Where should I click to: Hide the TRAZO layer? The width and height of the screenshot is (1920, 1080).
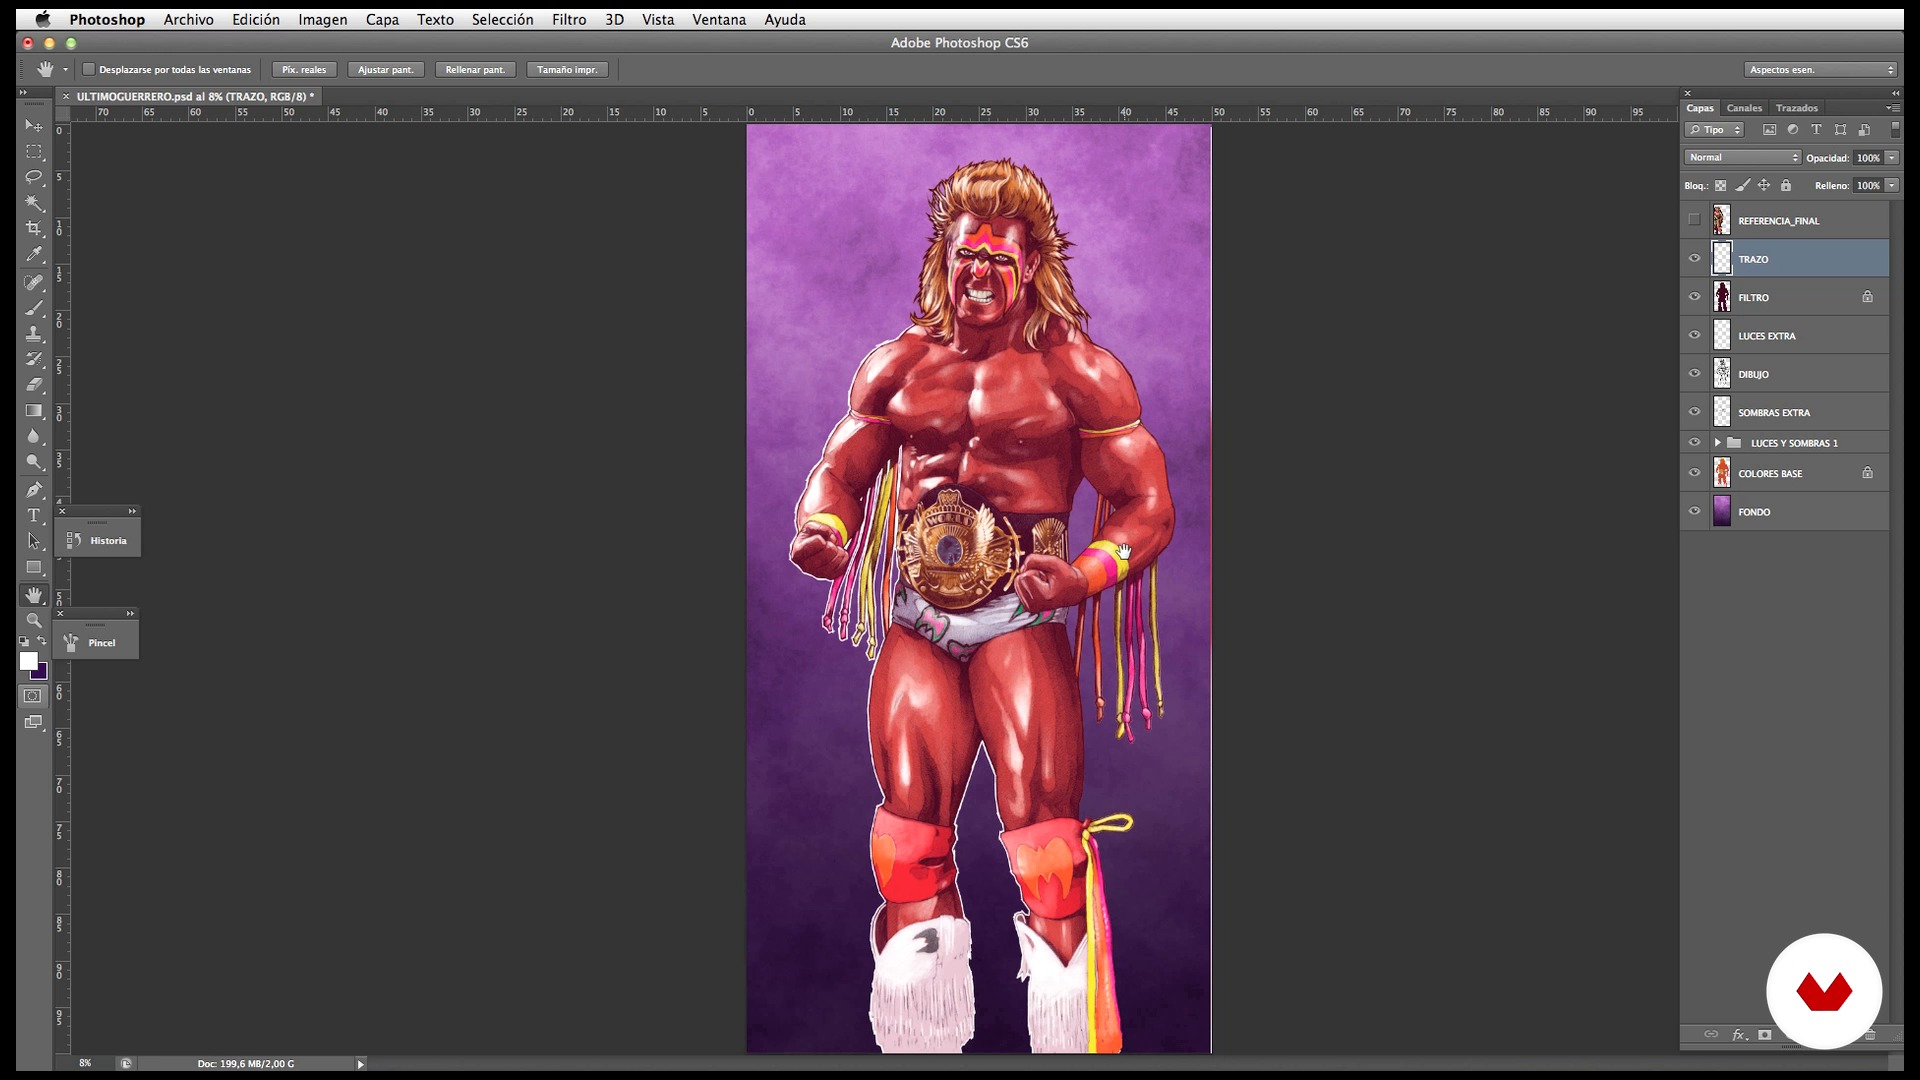coord(1694,258)
